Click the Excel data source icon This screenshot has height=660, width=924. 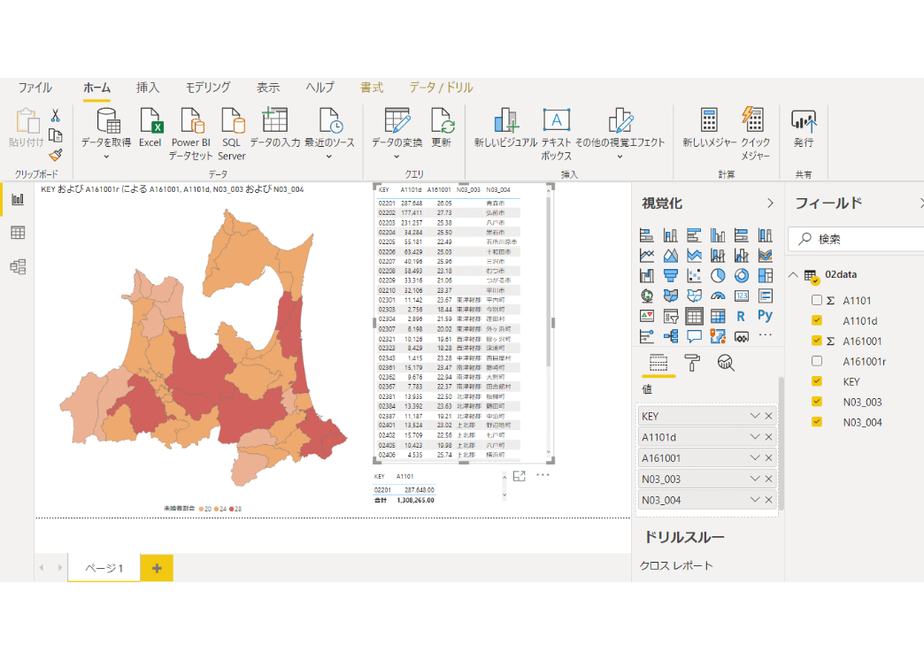click(x=150, y=127)
